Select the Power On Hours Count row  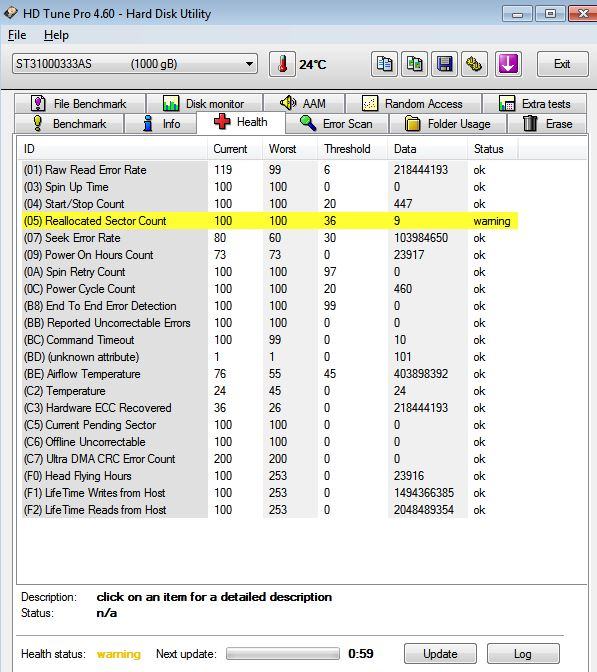(x=270, y=255)
